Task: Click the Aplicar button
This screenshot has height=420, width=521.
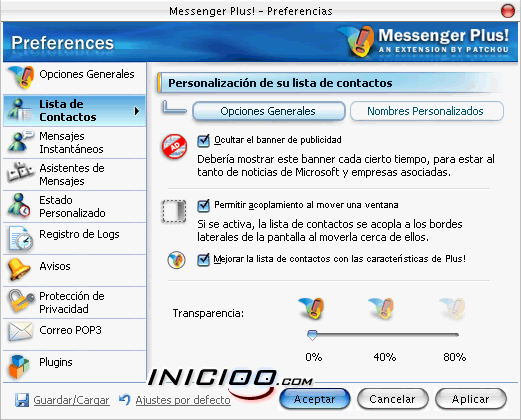Action: [471, 399]
